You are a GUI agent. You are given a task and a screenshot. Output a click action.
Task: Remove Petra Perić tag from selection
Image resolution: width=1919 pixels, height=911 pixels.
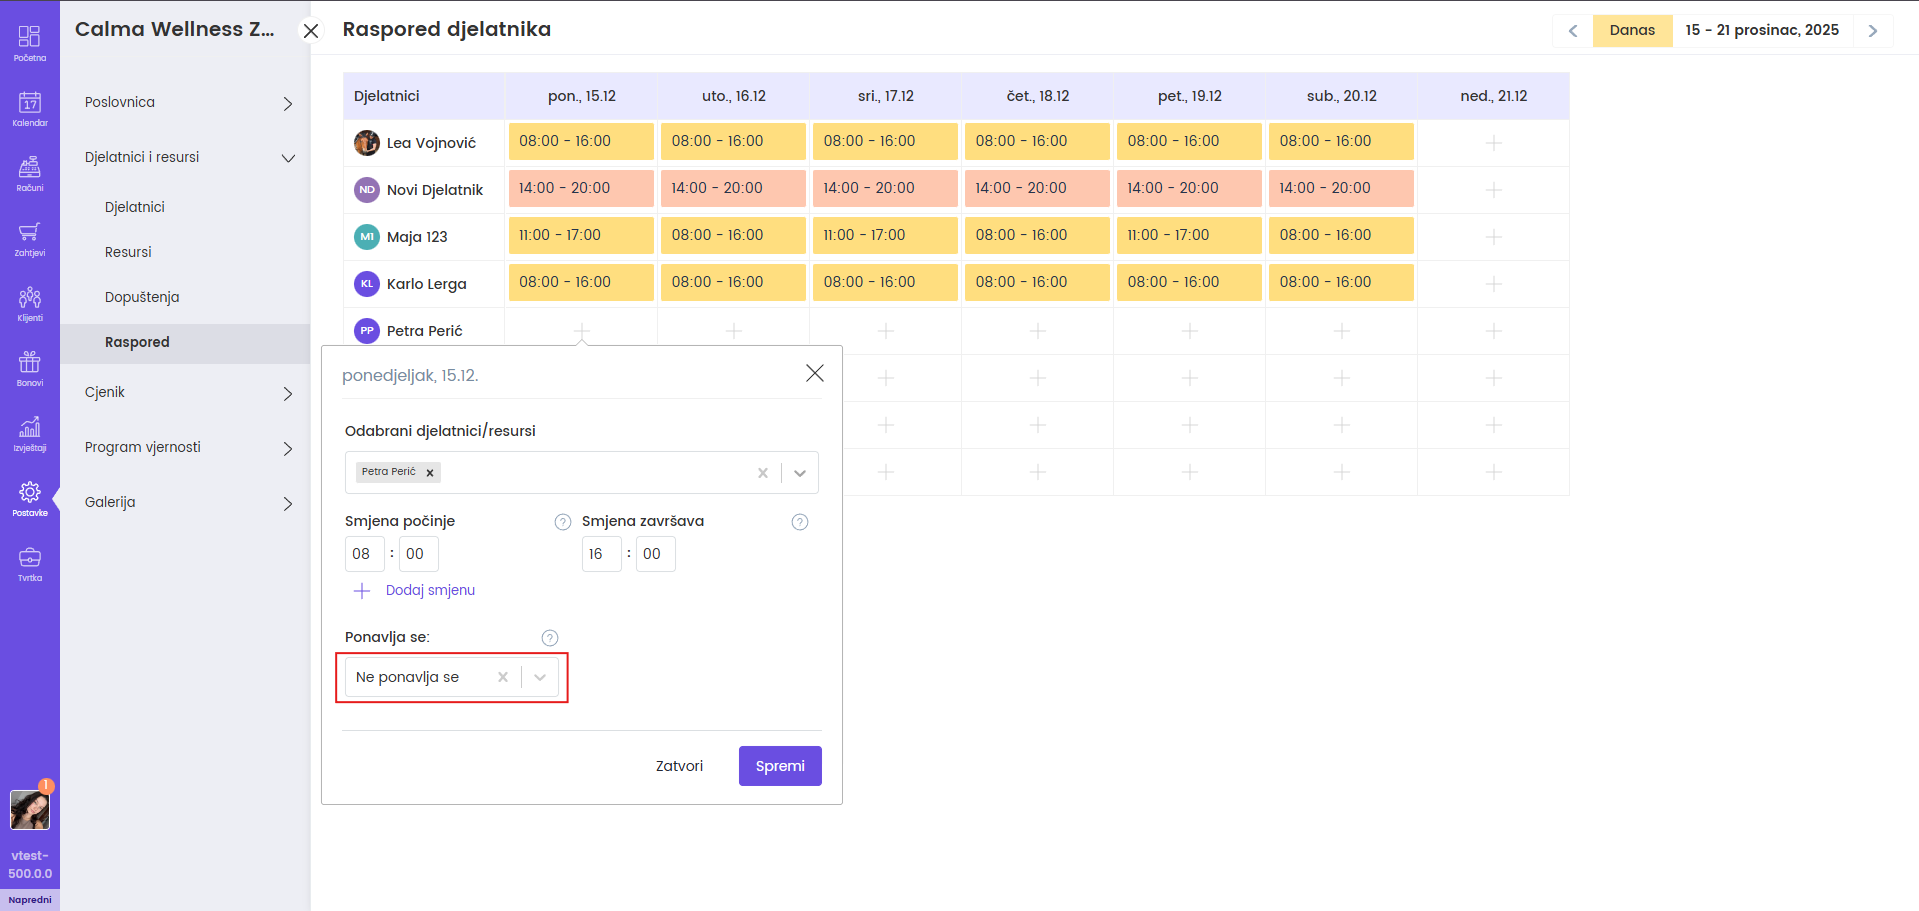point(430,473)
